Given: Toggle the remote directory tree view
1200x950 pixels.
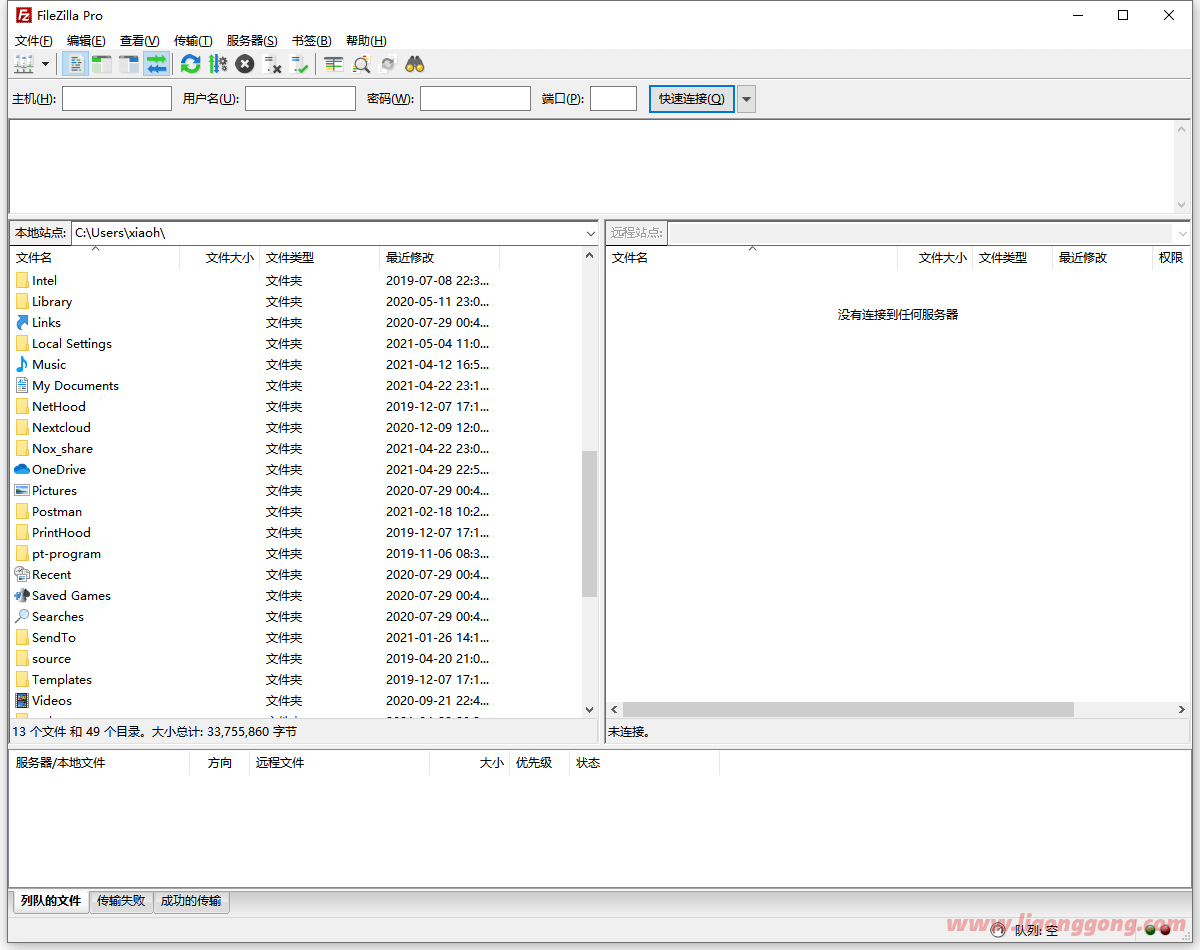Looking at the screenshot, I should point(129,64).
